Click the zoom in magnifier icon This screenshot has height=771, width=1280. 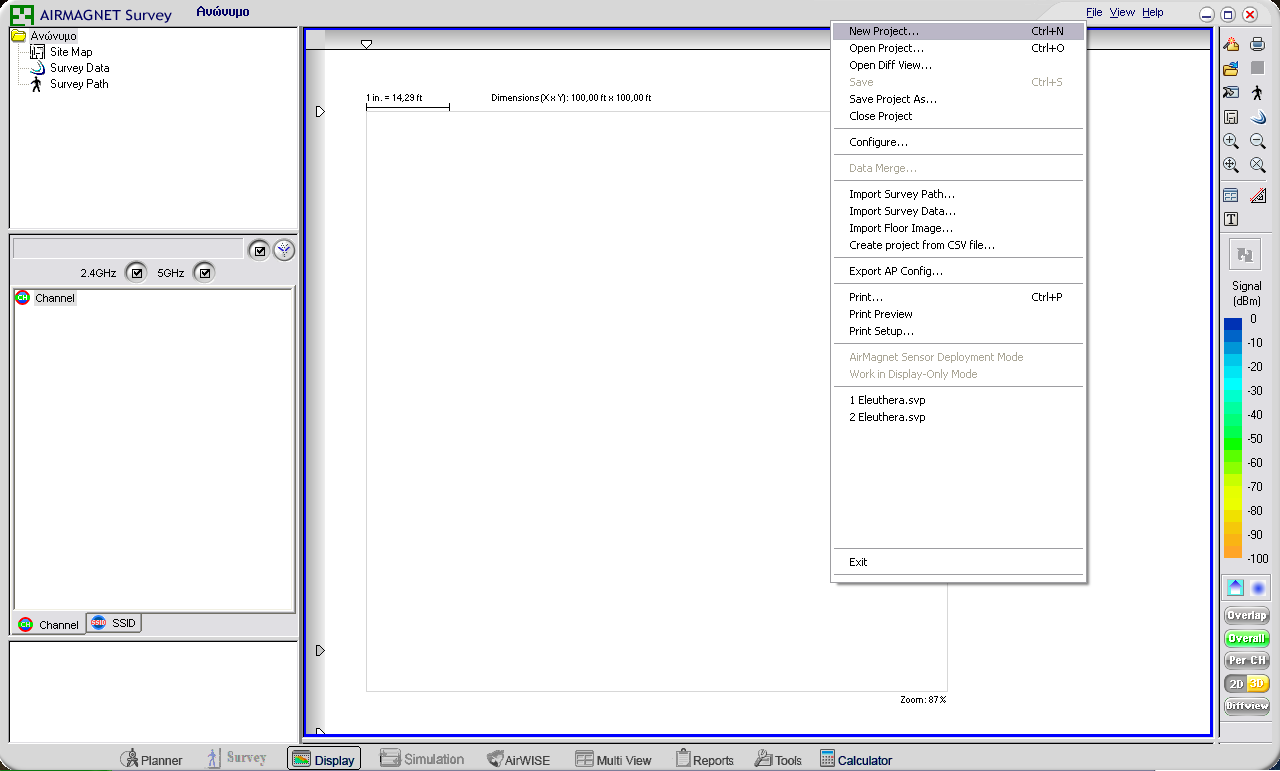[1231, 141]
